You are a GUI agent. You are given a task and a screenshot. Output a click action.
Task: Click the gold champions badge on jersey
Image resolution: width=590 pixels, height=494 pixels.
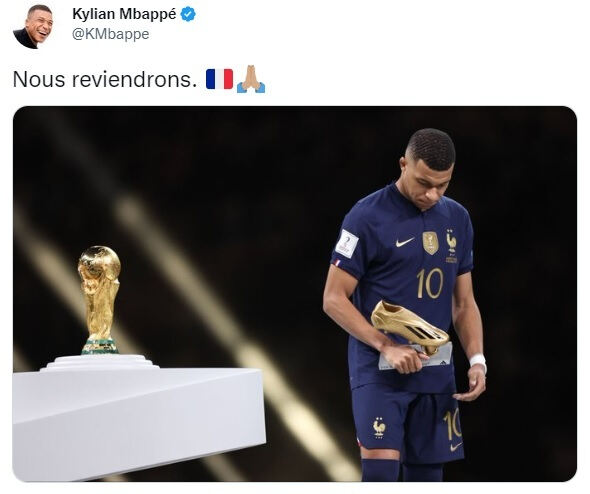click(430, 243)
